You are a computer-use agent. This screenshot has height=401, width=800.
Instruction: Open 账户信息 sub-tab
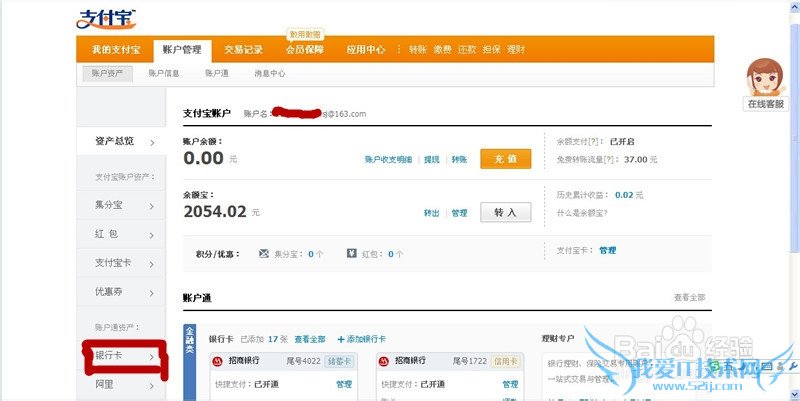coord(164,73)
